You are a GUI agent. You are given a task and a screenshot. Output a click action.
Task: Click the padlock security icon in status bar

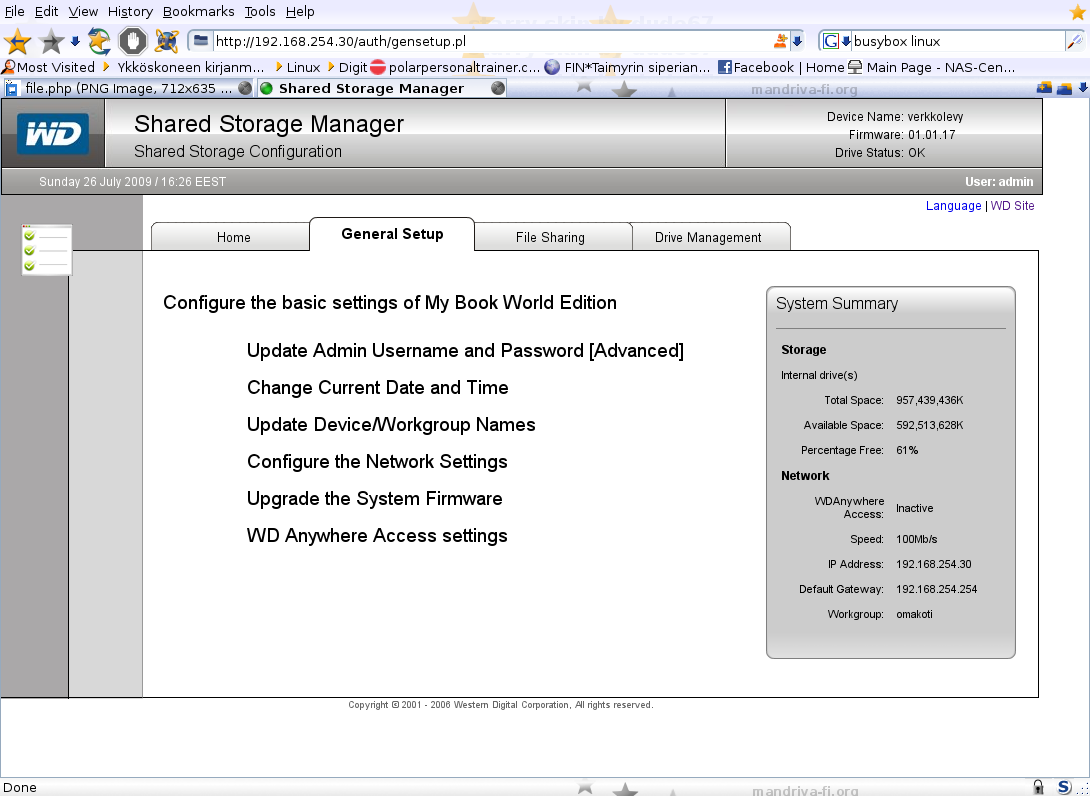tap(1038, 787)
